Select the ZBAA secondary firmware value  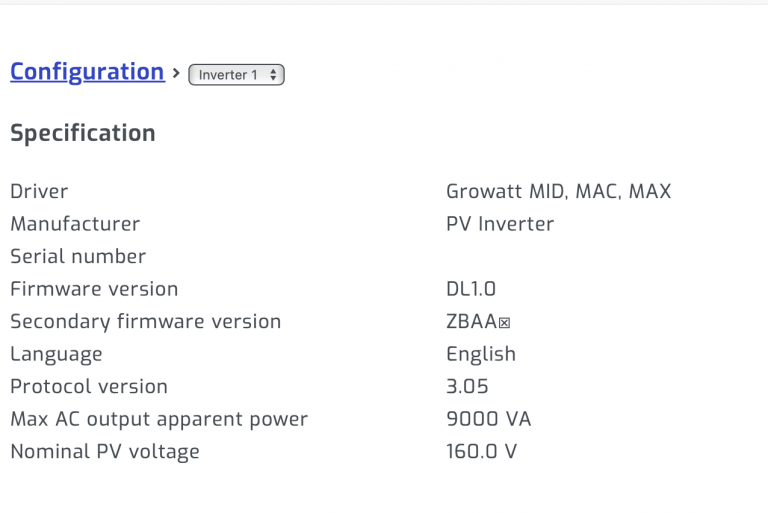click(x=478, y=322)
